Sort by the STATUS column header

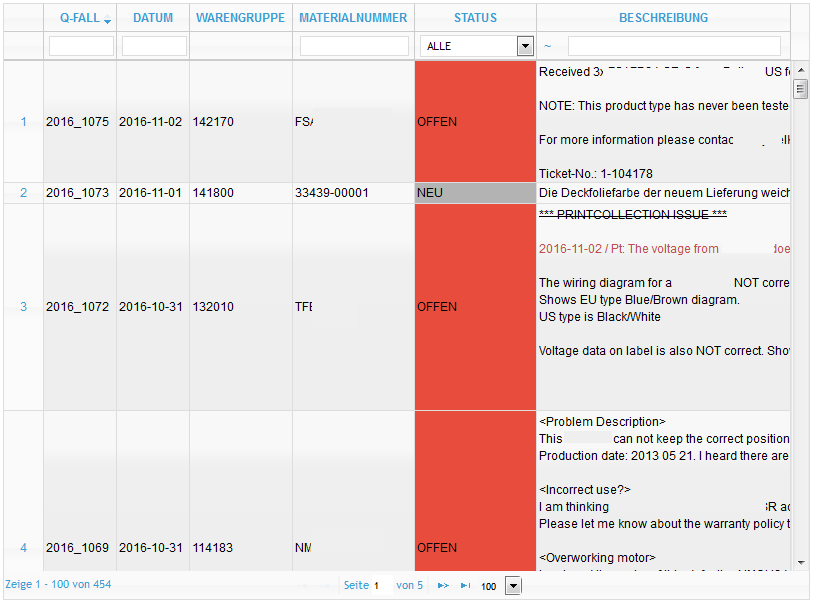point(476,18)
